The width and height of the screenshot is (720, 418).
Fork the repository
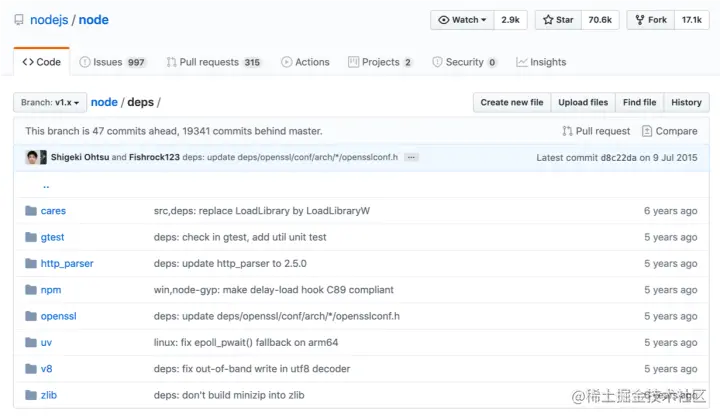(x=651, y=20)
